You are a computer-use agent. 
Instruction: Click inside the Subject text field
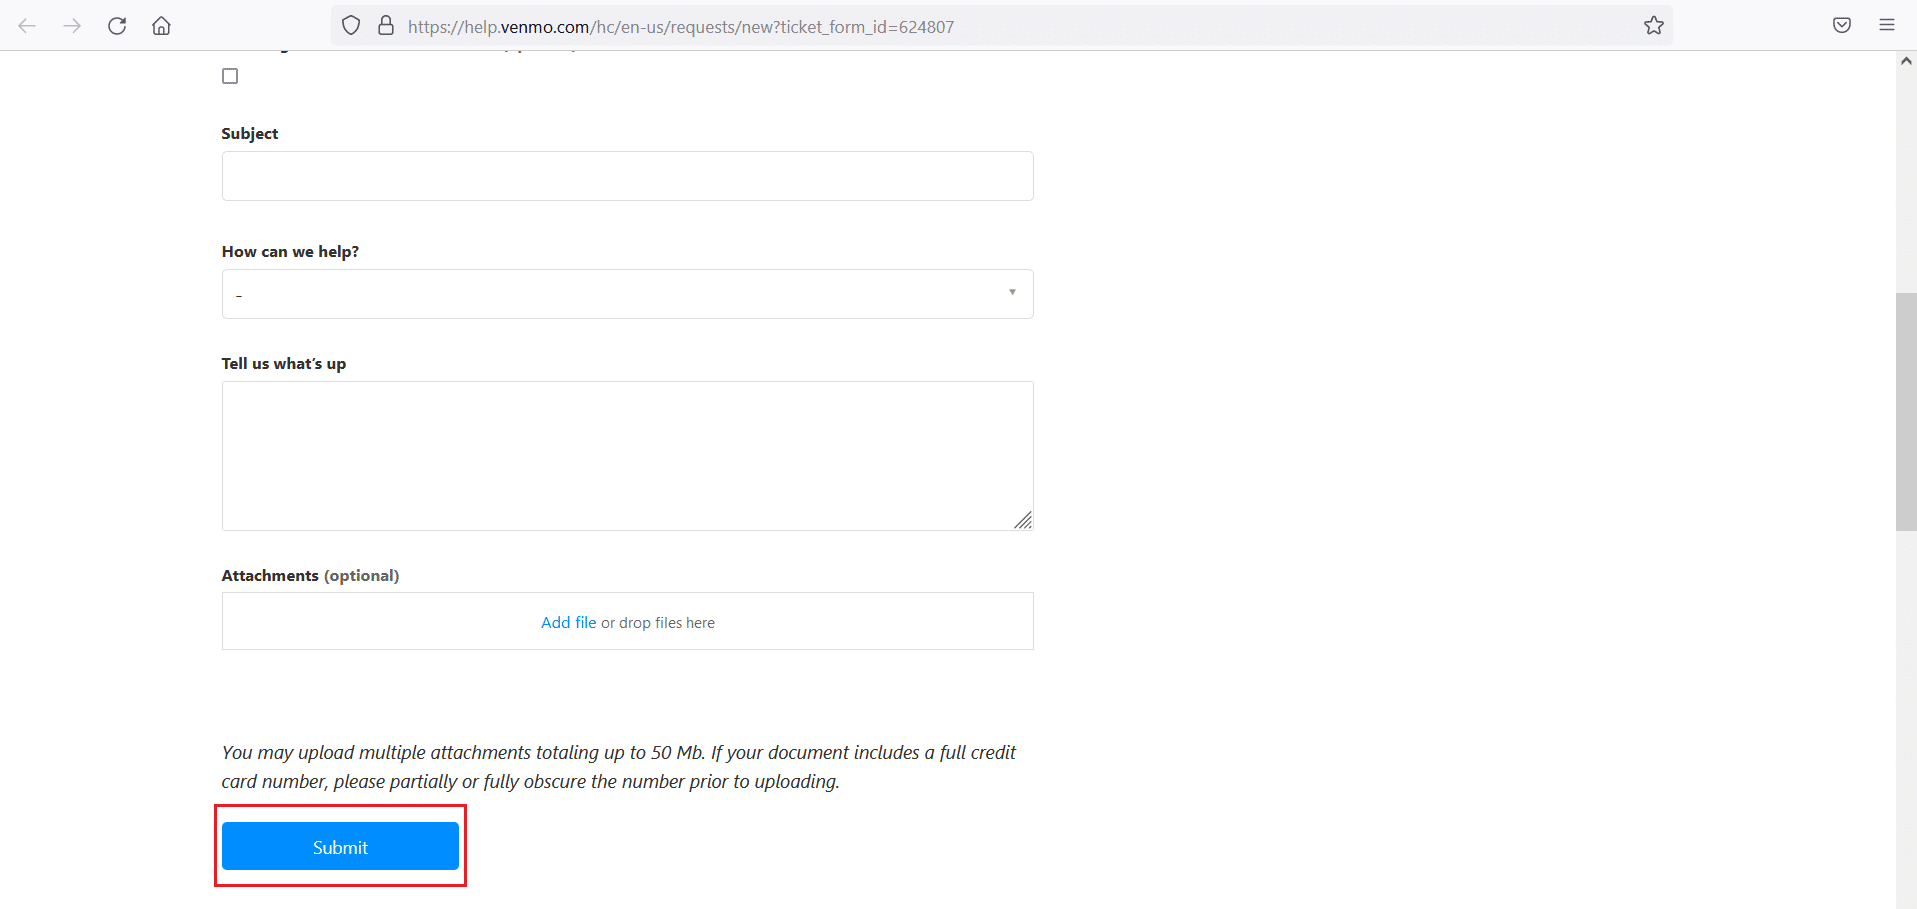[x=627, y=176]
